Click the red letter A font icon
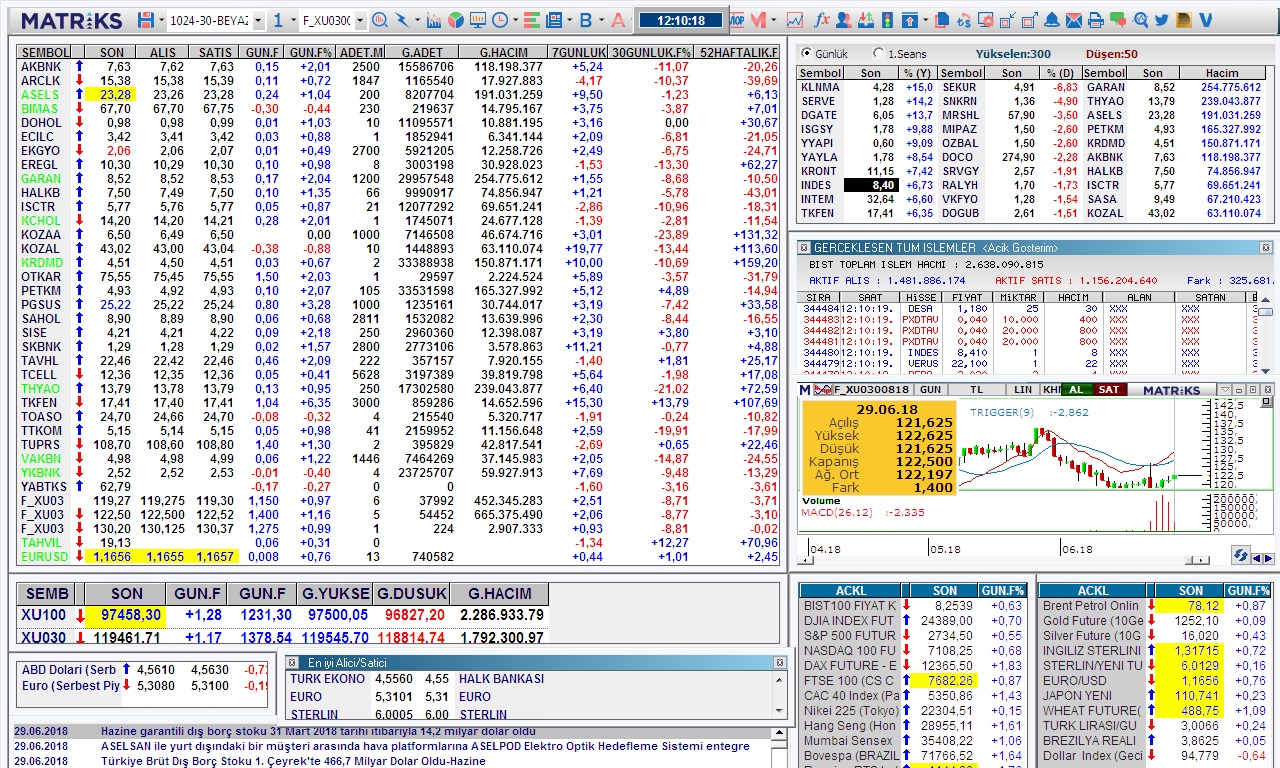1280x768 pixels. pos(618,20)
